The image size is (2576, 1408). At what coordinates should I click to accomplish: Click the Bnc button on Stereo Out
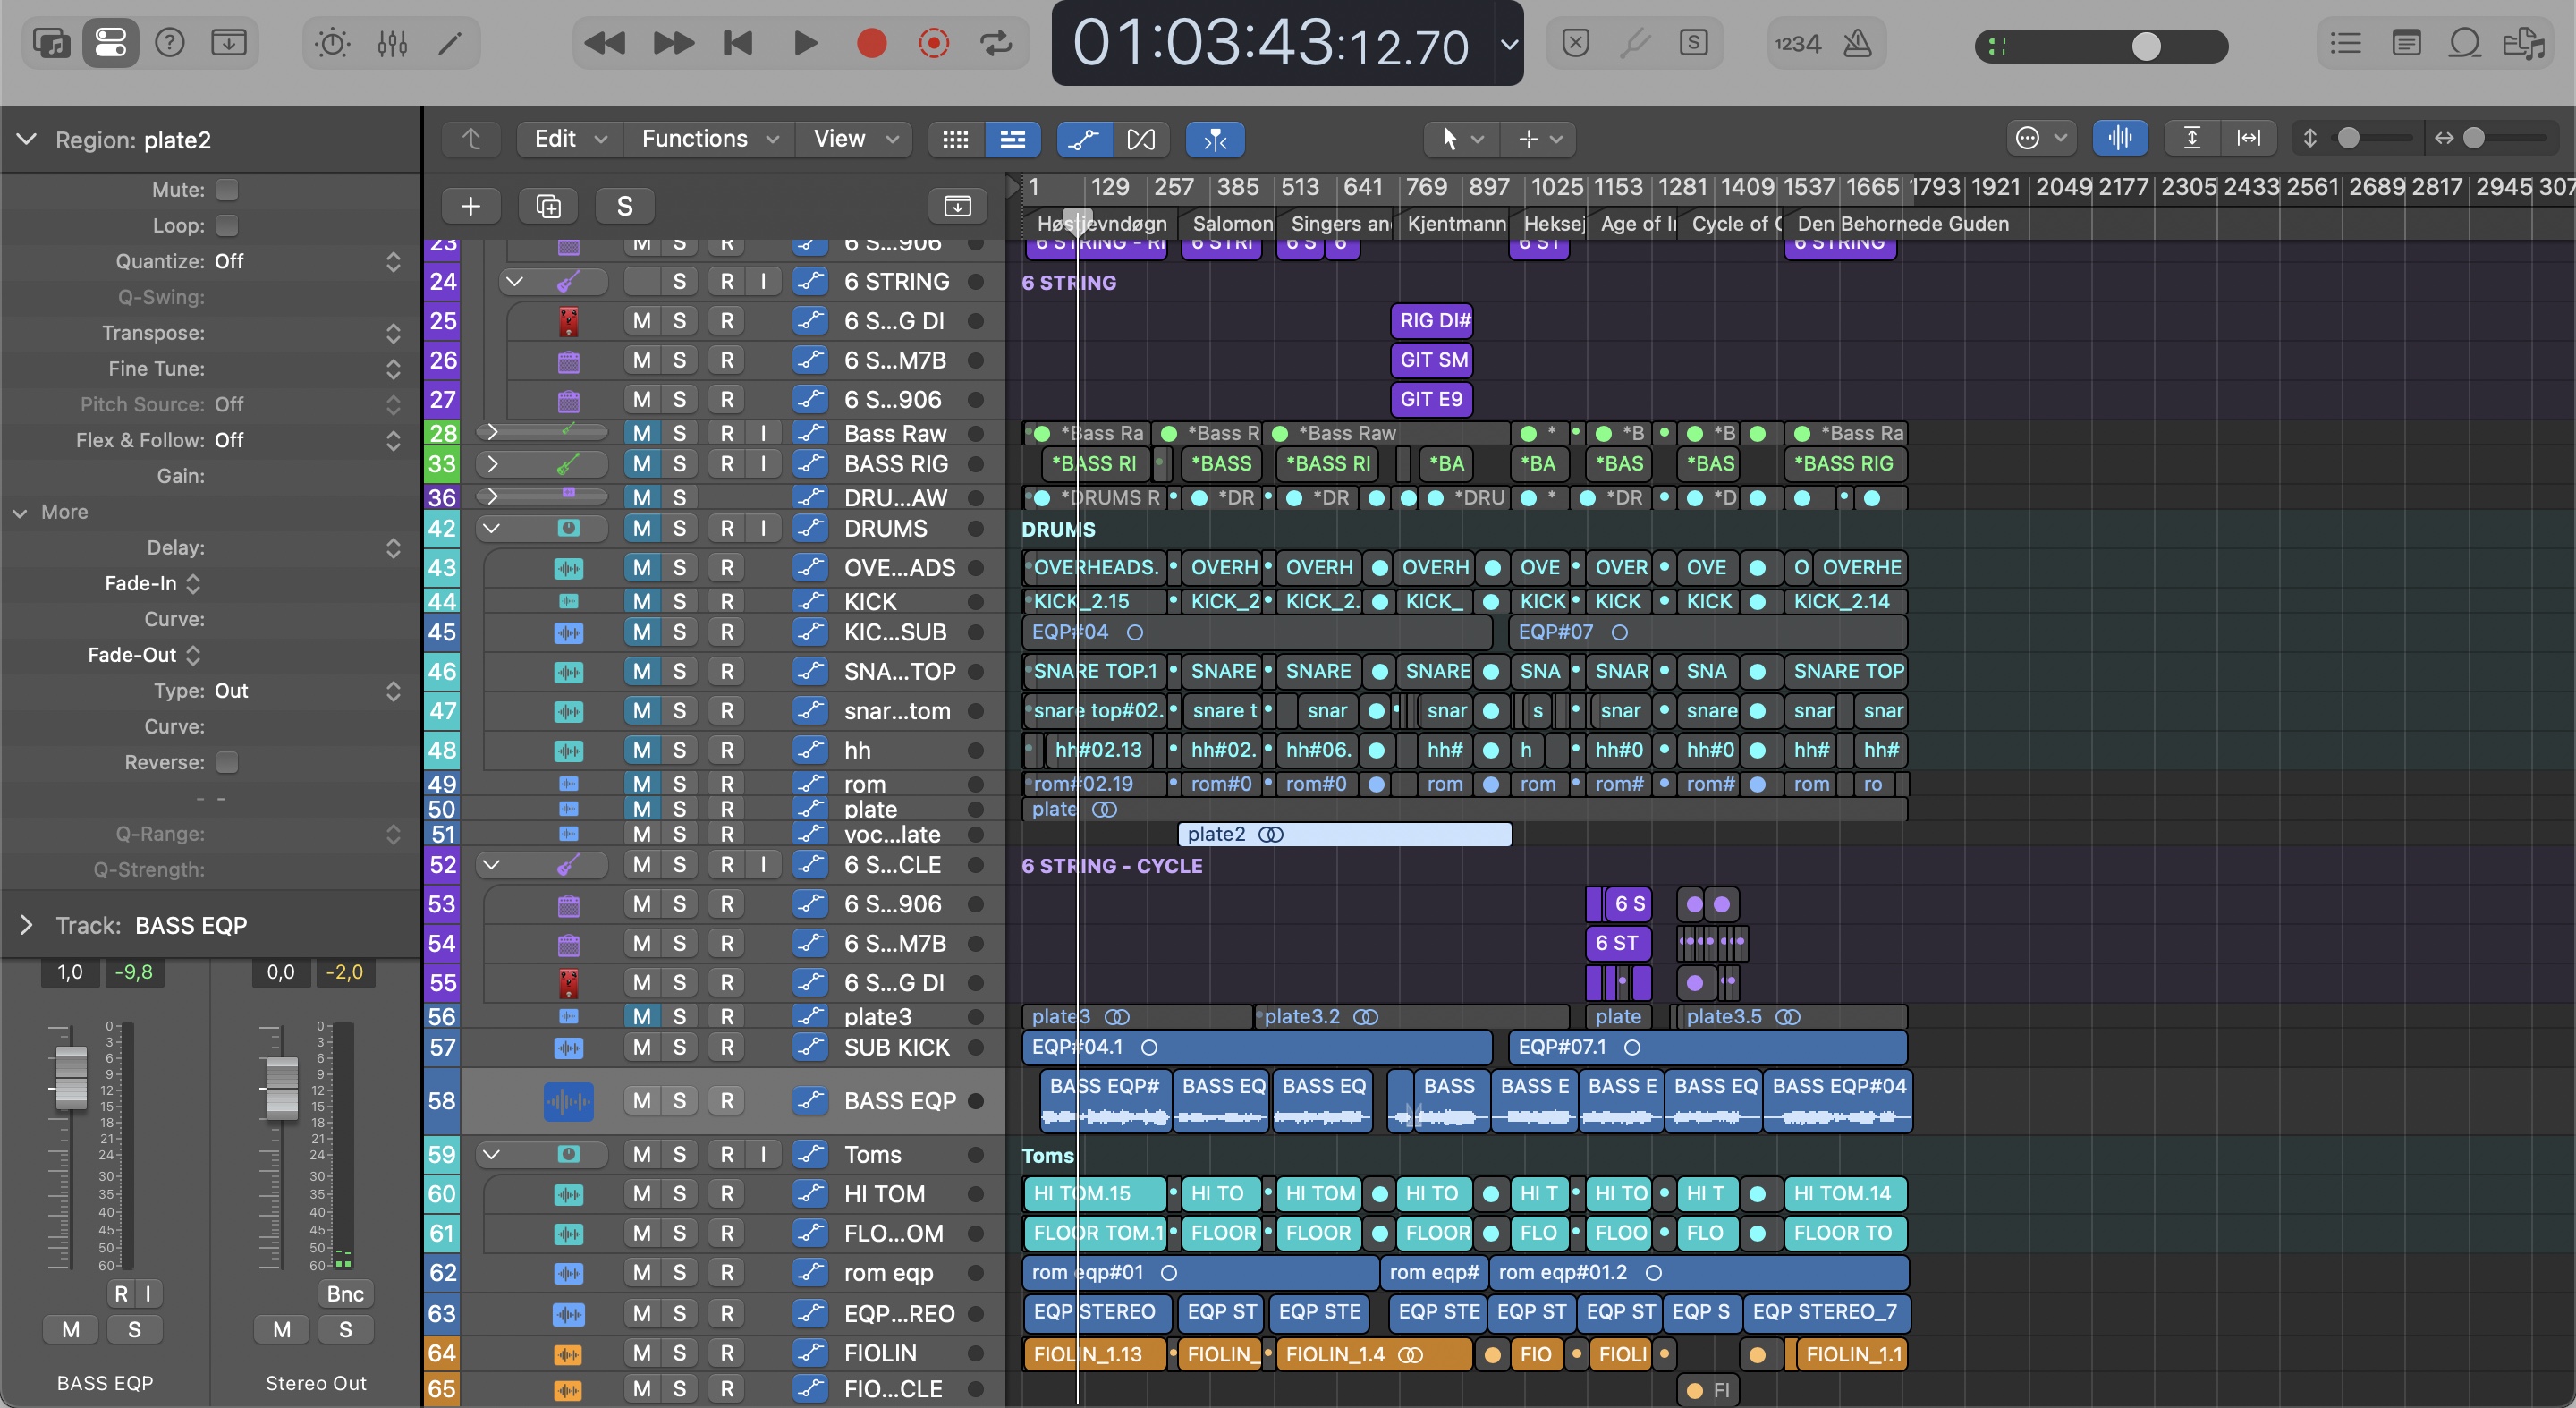(x=345, y=1294)
